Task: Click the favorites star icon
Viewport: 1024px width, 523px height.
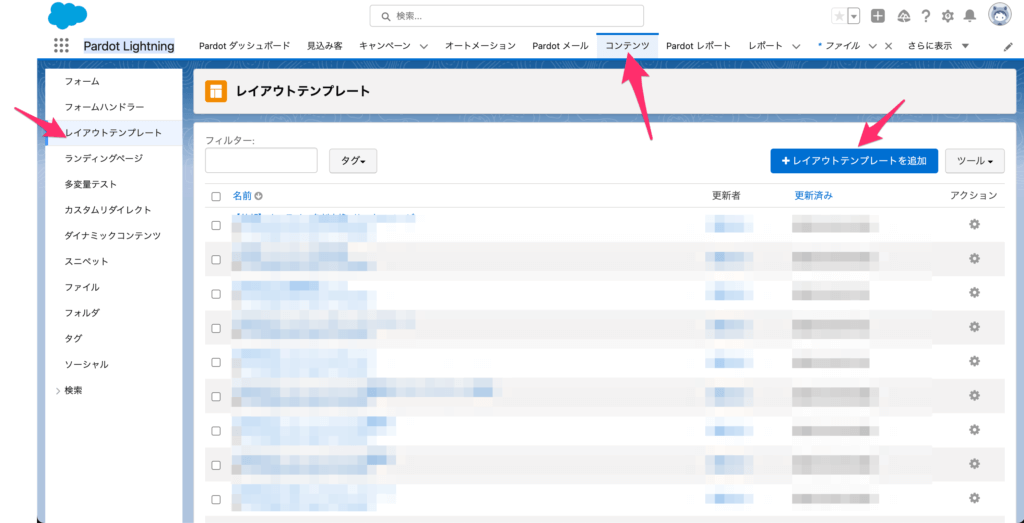Action: (x=839, y=16)
